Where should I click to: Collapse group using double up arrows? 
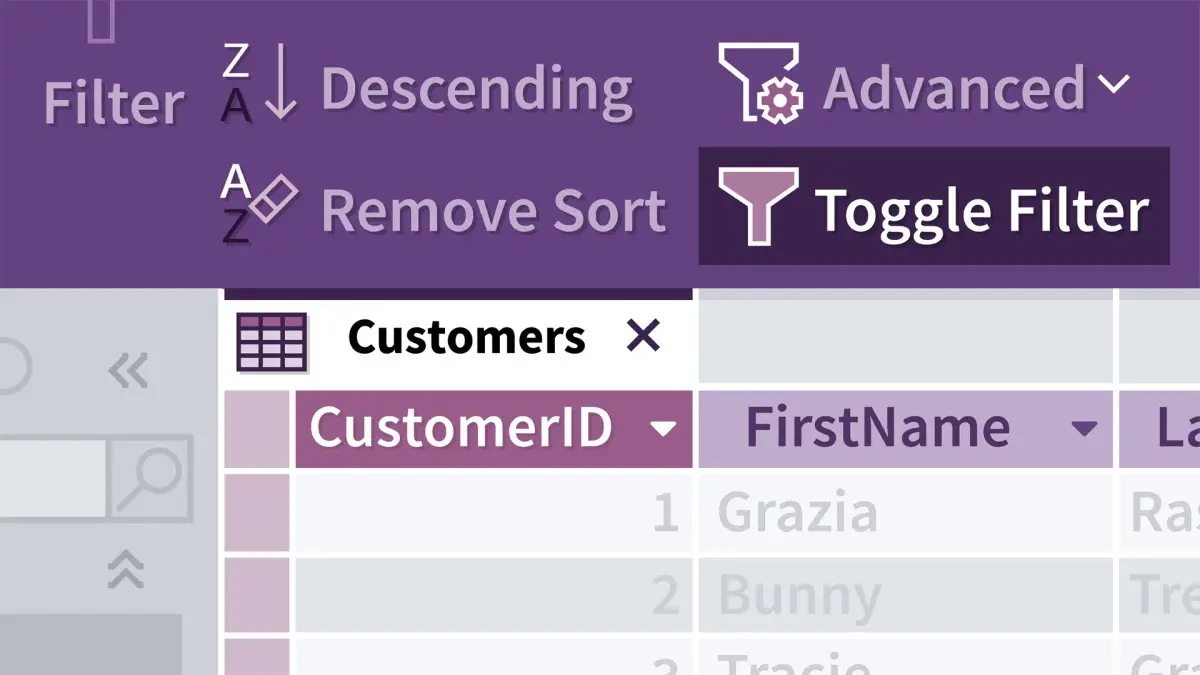pos(126,570)
